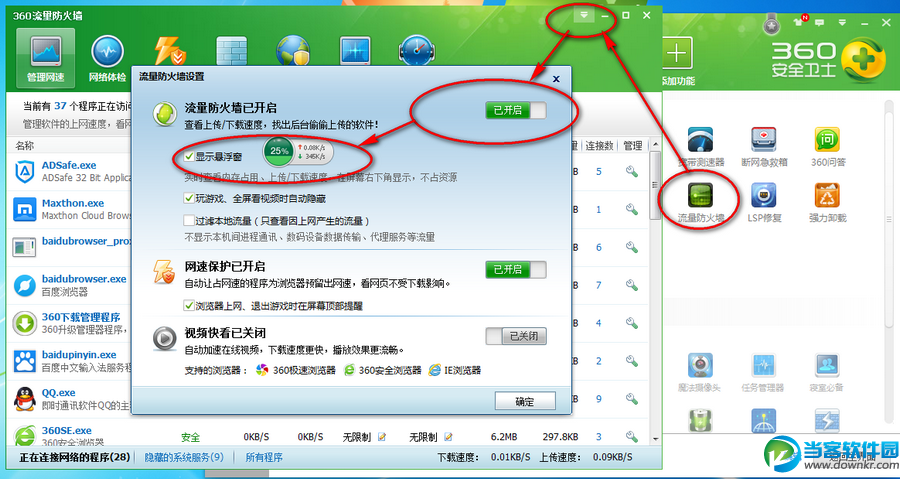Open LSP修复 in 360安全卫士 window
The width and height of the screenshot is (900, 479).
coord(763,202)
